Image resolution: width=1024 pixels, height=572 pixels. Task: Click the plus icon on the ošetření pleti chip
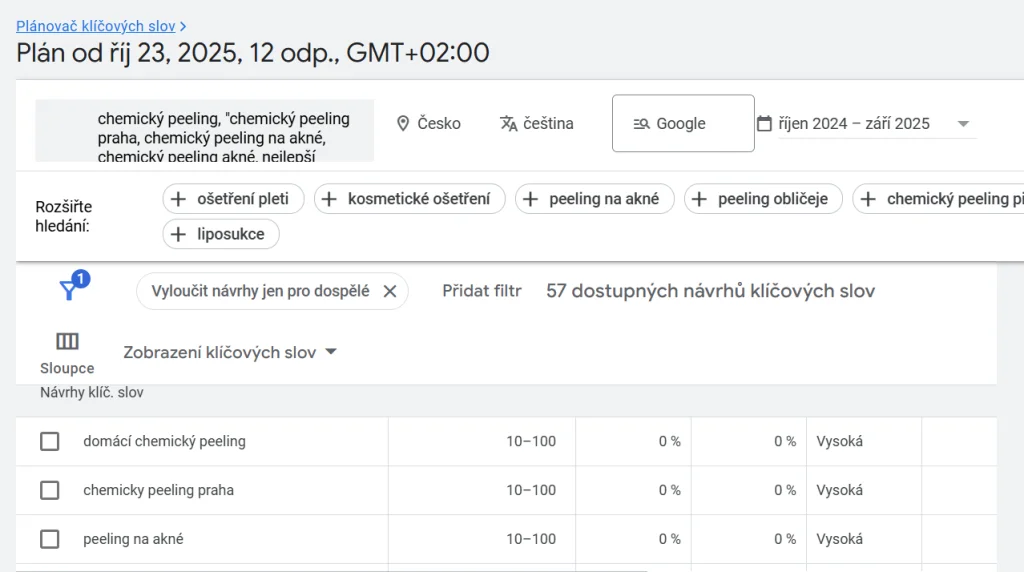click(x=178, y=199)
